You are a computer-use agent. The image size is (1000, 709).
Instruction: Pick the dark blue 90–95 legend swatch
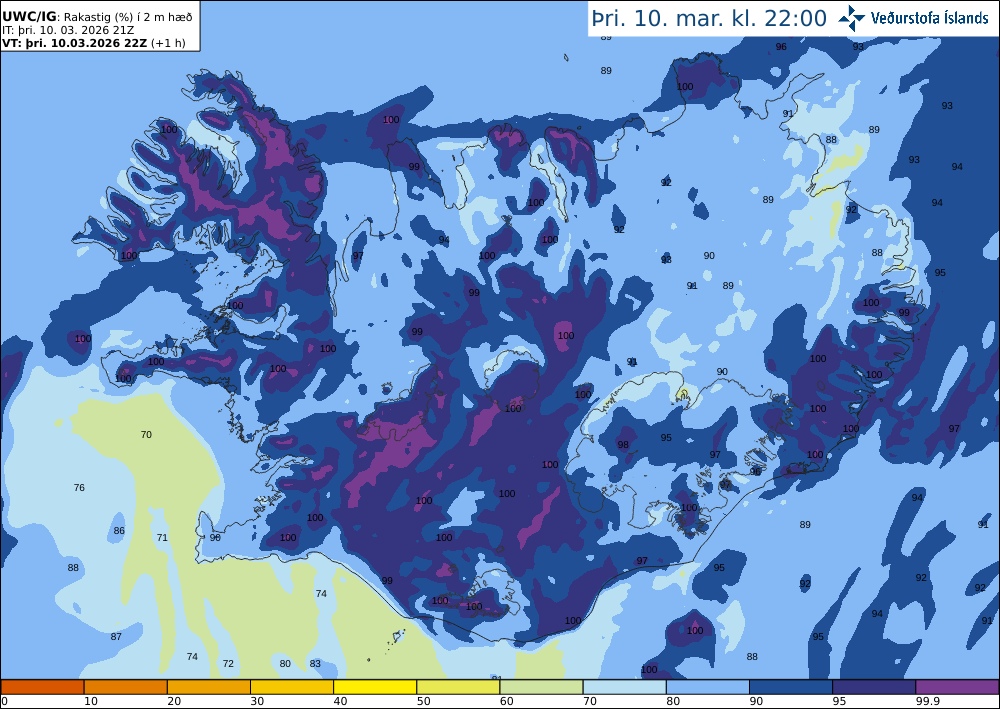click(x=791, y=687)
